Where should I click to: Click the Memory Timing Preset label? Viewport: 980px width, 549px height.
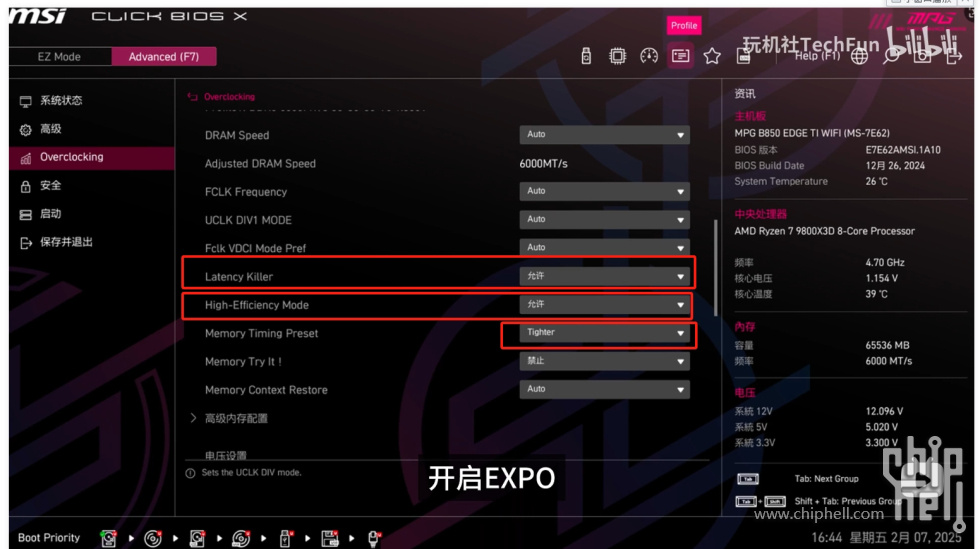[261, 333]
